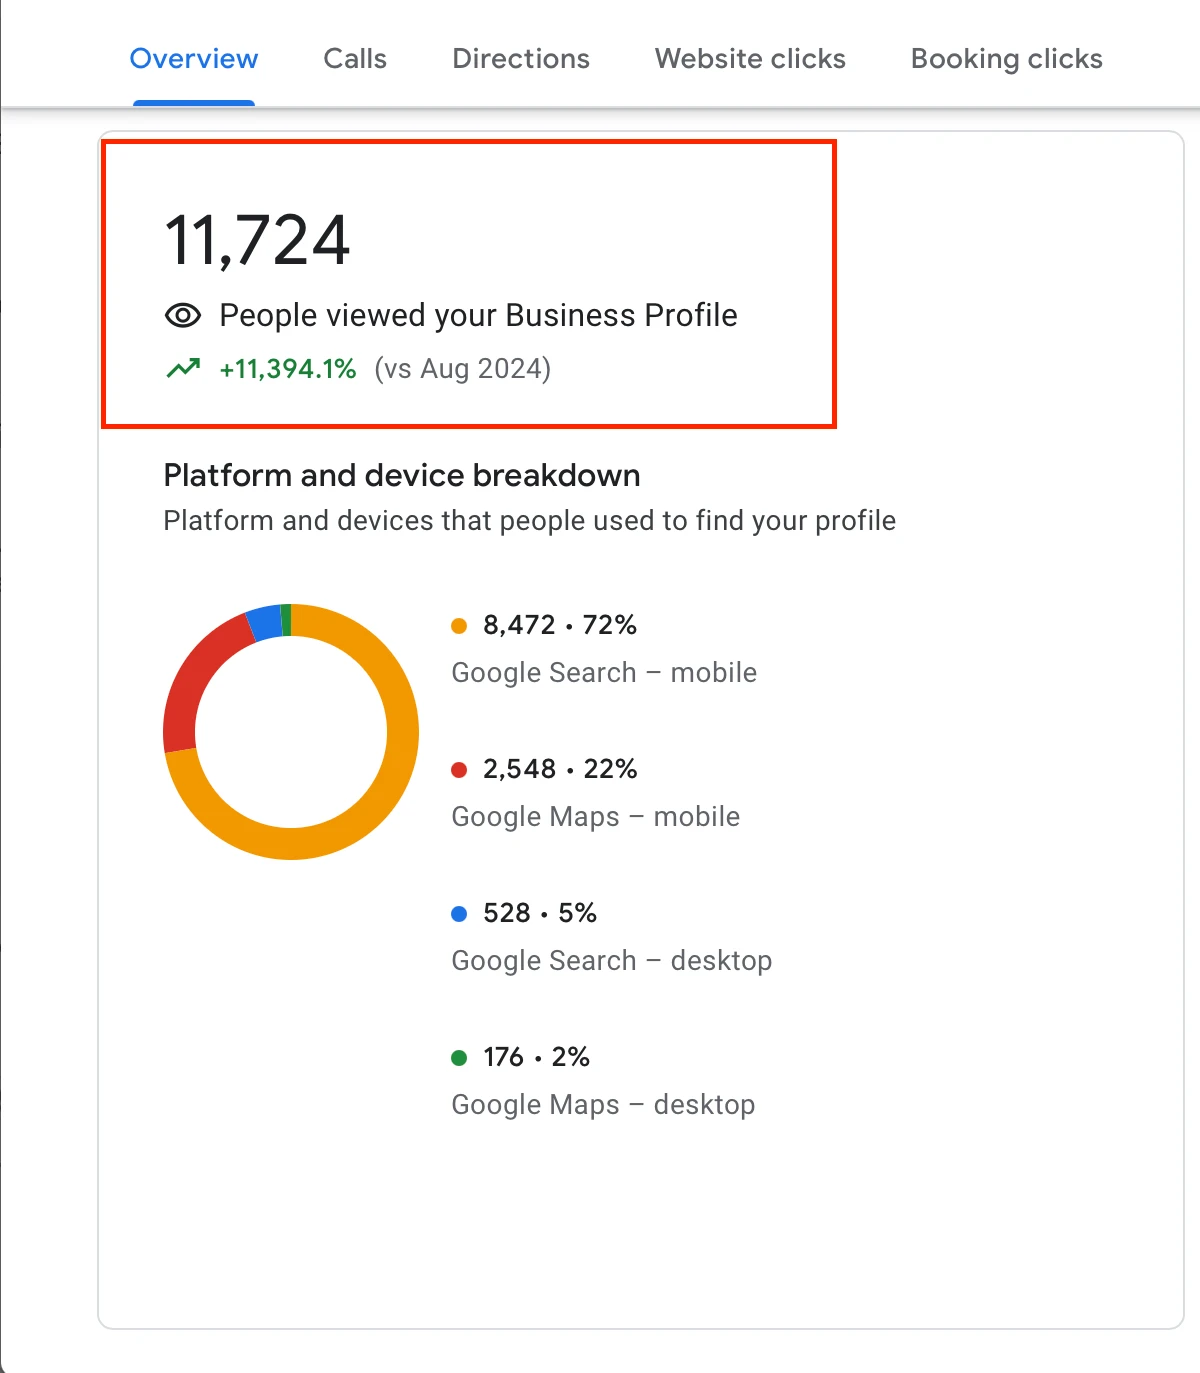The height and width of the screenshot is (1373, 1200).
Task: Click the Google Search – mobile label
Action: (x=604, y=673)
